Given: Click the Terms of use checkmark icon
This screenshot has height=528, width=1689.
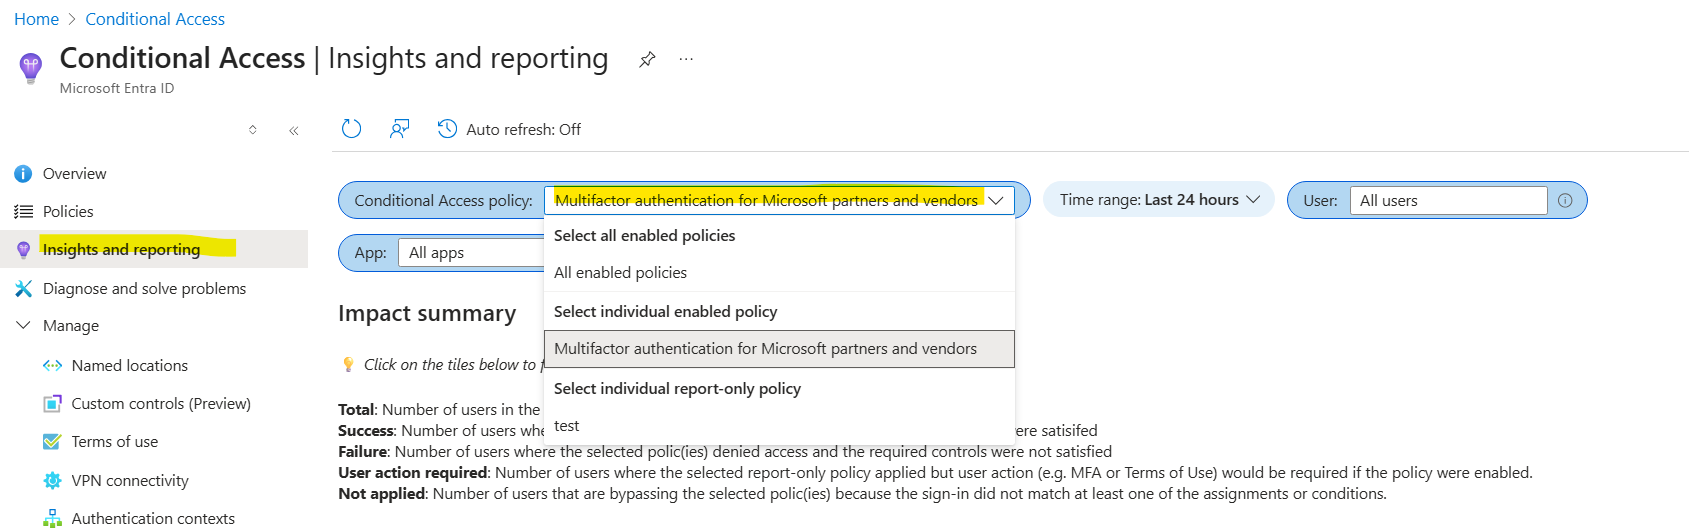Looking at the screenshot, I should pos(52,442).
